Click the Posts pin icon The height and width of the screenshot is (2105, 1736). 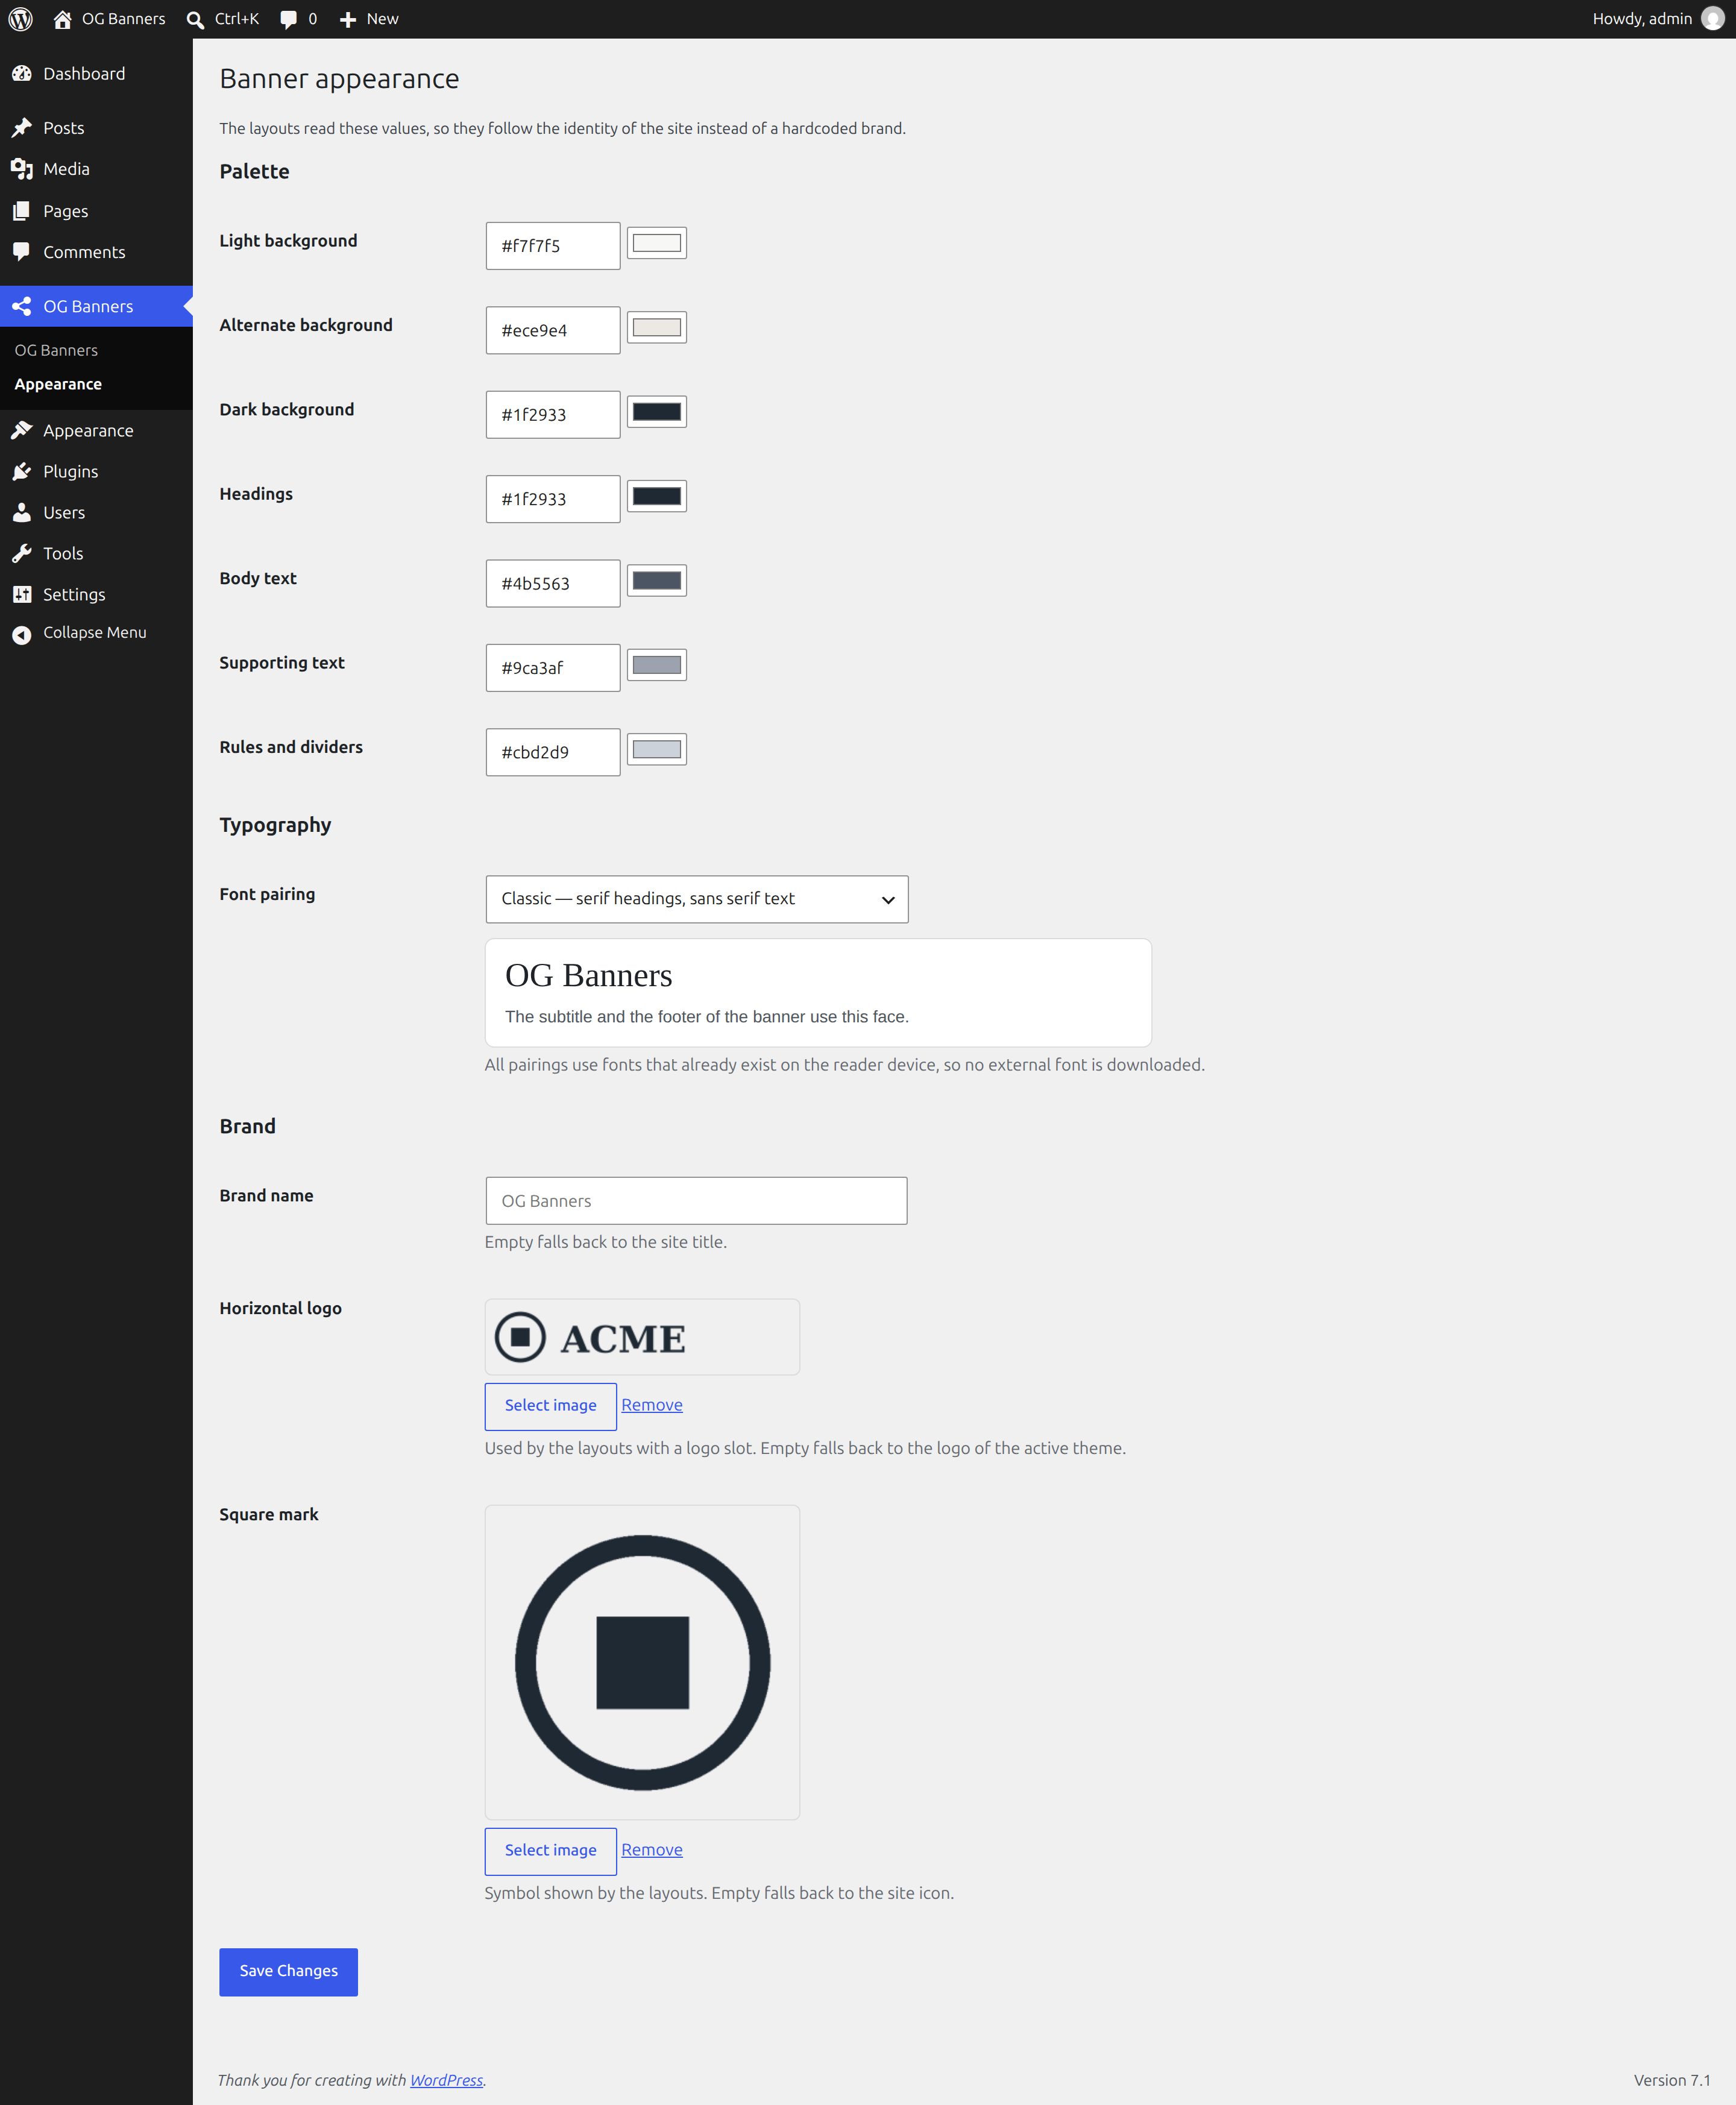click(22, 128)
